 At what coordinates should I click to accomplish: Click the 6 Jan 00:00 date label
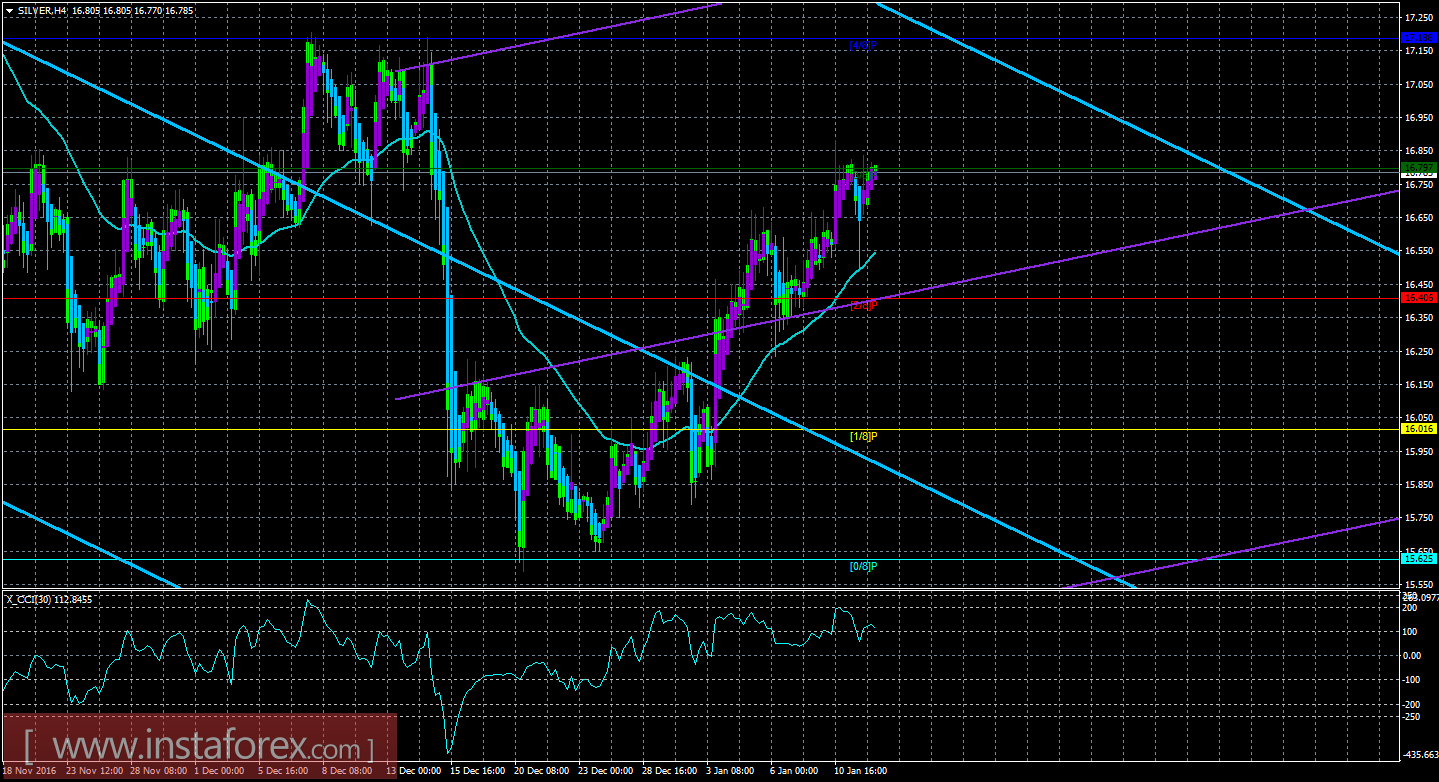794,771
